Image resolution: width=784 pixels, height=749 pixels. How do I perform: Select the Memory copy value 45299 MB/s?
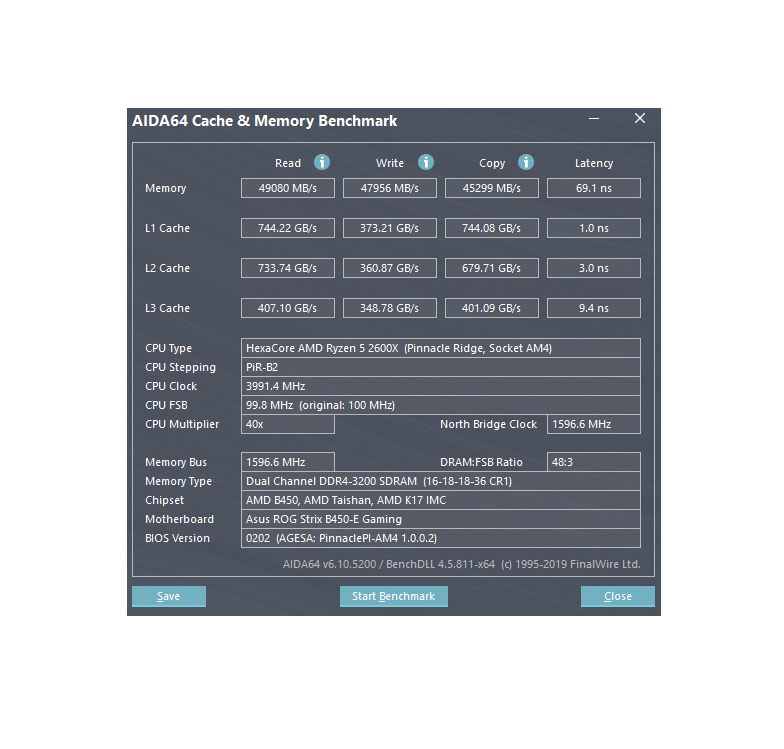pyautogui.click(x=492, y=188)
